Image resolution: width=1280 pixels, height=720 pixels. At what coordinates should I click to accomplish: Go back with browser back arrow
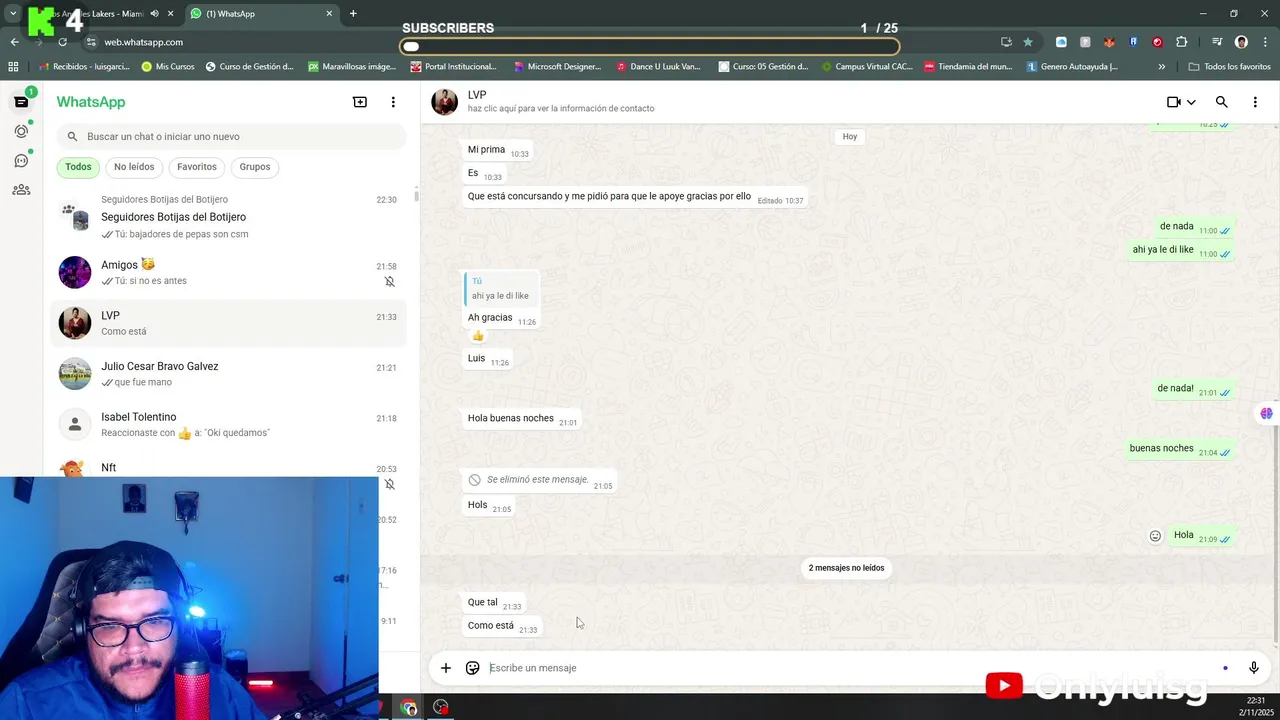14,42
